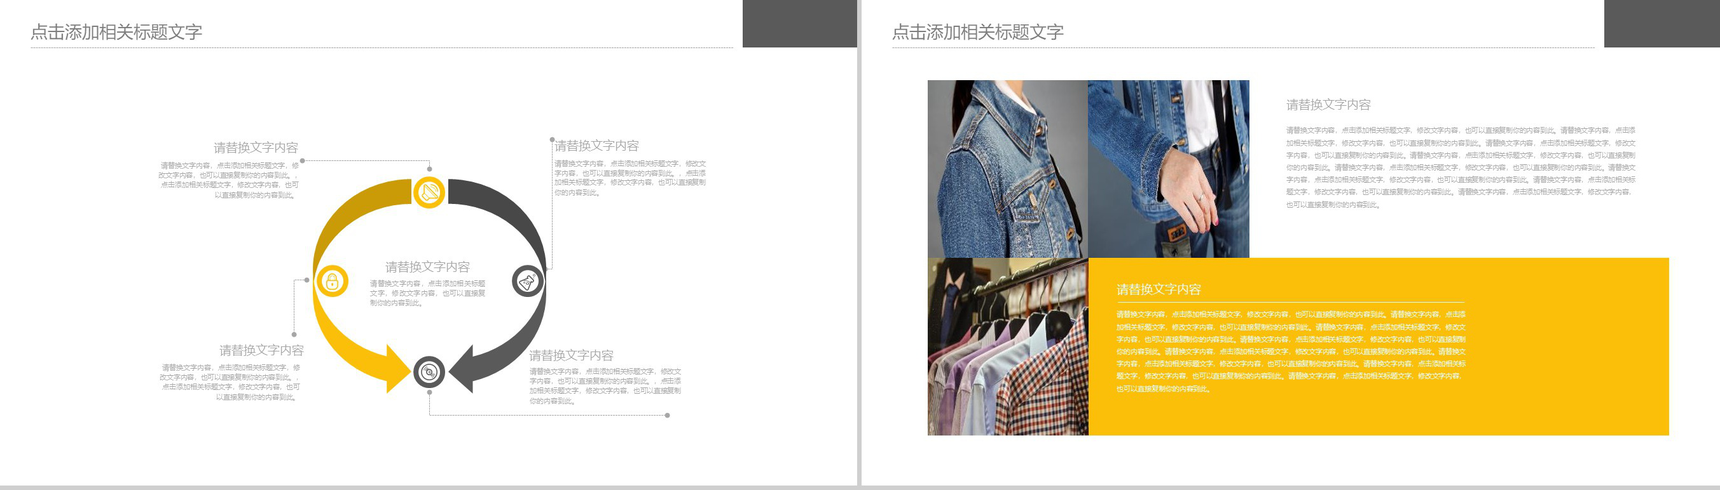Click the 请替换文字内容 heading beside the denim photos
The width and height of the screenshot is (1720, 490).
(x=1328, y=104)
